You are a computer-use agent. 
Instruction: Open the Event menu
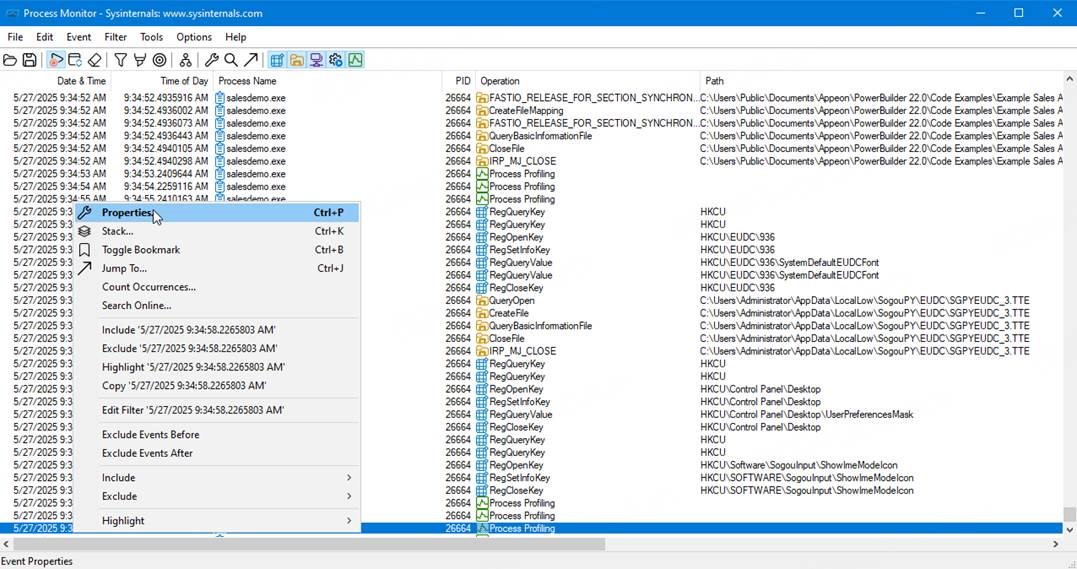click(78, 37)
